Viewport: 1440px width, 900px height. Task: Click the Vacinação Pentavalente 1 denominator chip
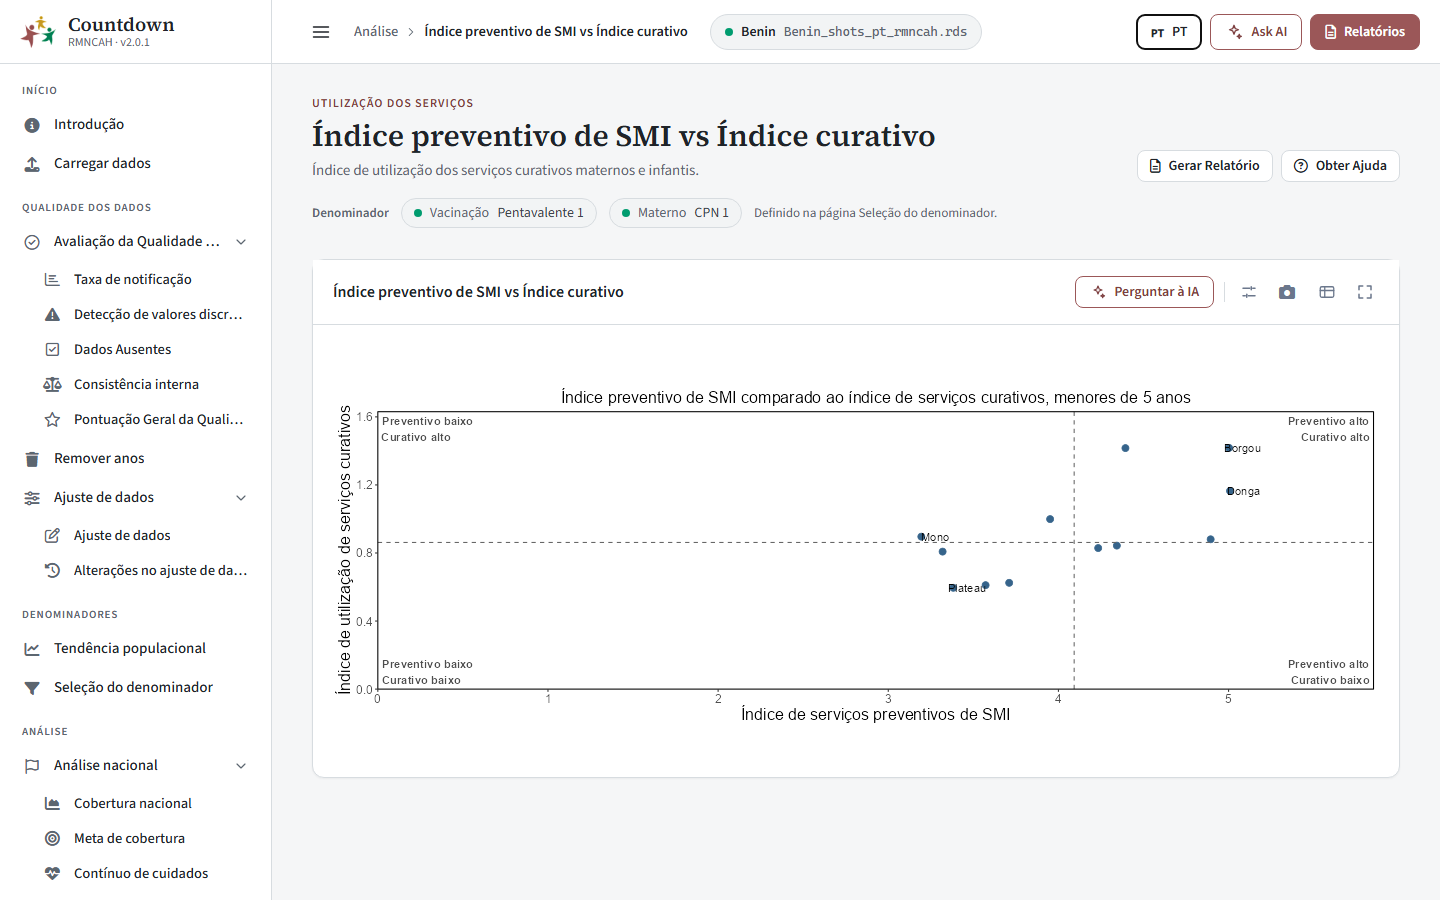pyautogui.click(x=499, y=213)
